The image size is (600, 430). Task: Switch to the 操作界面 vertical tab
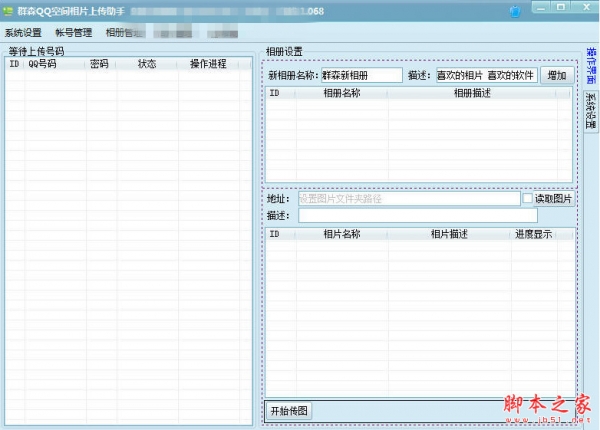(591, 66)
